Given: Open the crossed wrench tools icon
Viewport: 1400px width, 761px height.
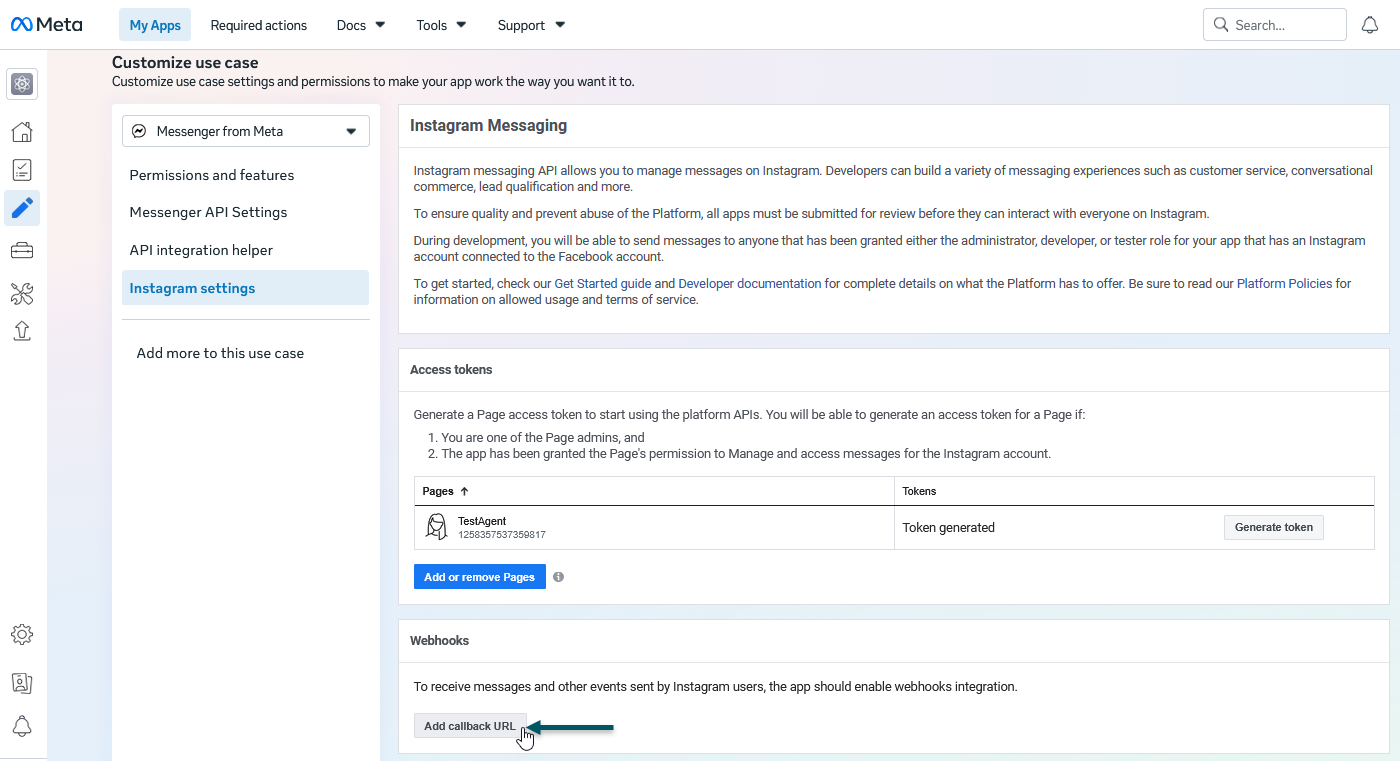Looking at the screenshot, I should pos(22,293).
